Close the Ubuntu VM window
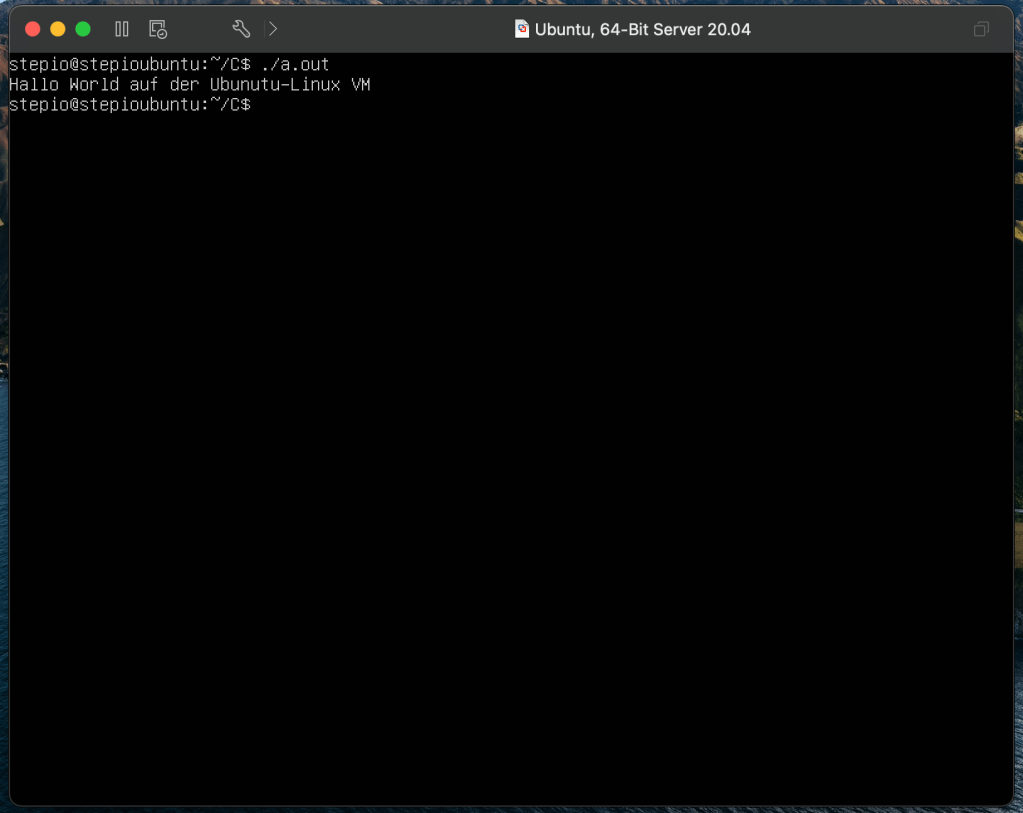Screen dimensions: 1023x813 [x=32, y=29]
